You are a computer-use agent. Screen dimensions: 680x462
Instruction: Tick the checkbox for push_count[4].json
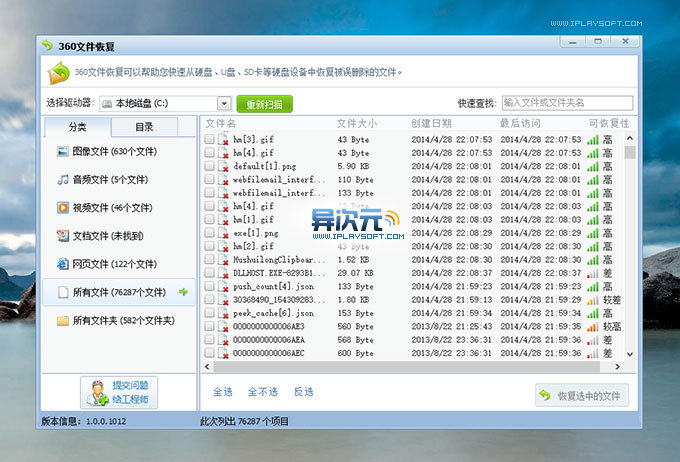click(209, 286)
